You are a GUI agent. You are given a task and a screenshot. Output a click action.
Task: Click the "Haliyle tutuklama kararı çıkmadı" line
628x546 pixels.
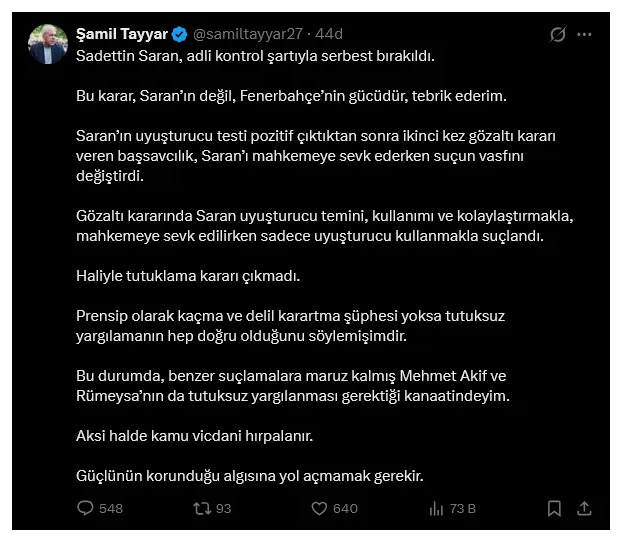tap(188, 273)
